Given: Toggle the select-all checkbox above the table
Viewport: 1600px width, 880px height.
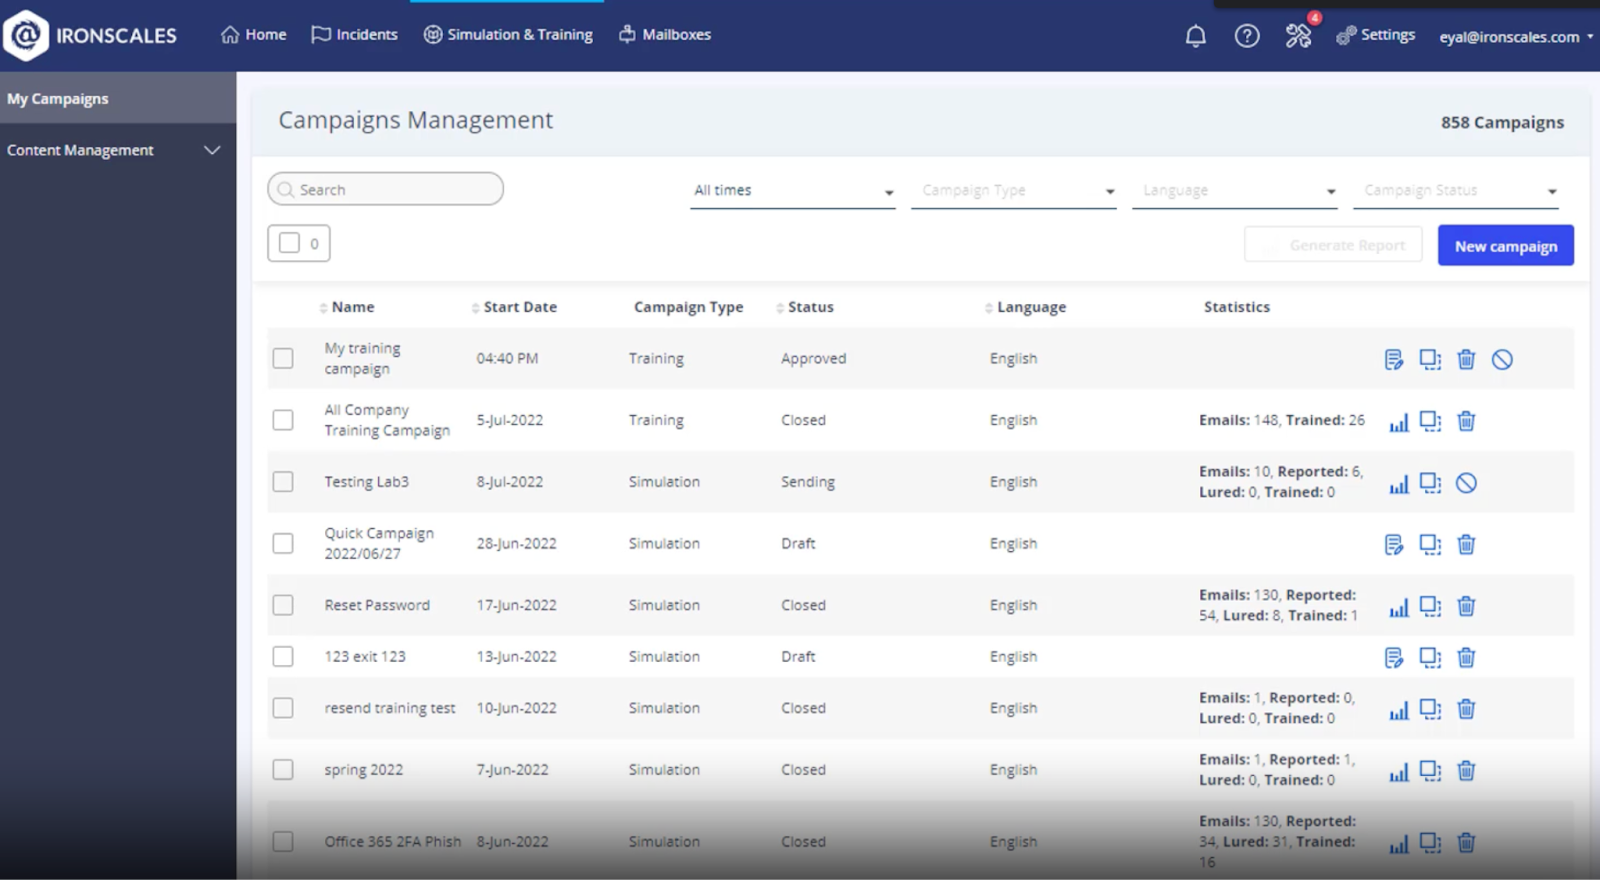Looking at the screenshot, I should pyautogui.click(x=289, y=243).
